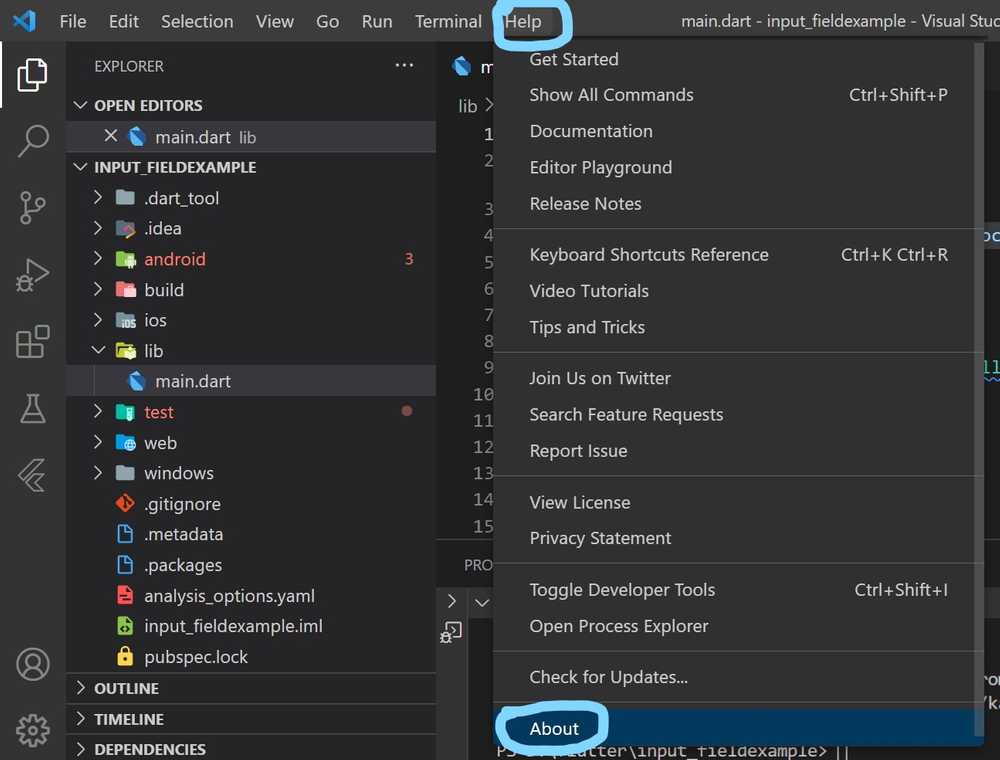Viewport: 1000px width, 760px height.
Task: Open Documentation from Help menu
Action: pyautogui.click(x=738, y=131)
